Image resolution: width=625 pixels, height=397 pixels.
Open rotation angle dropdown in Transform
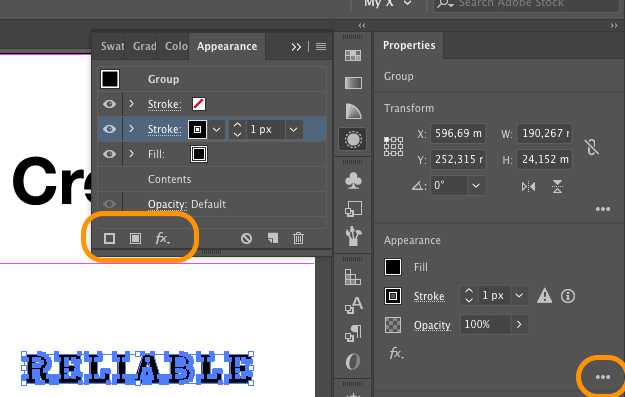point(476,186)
